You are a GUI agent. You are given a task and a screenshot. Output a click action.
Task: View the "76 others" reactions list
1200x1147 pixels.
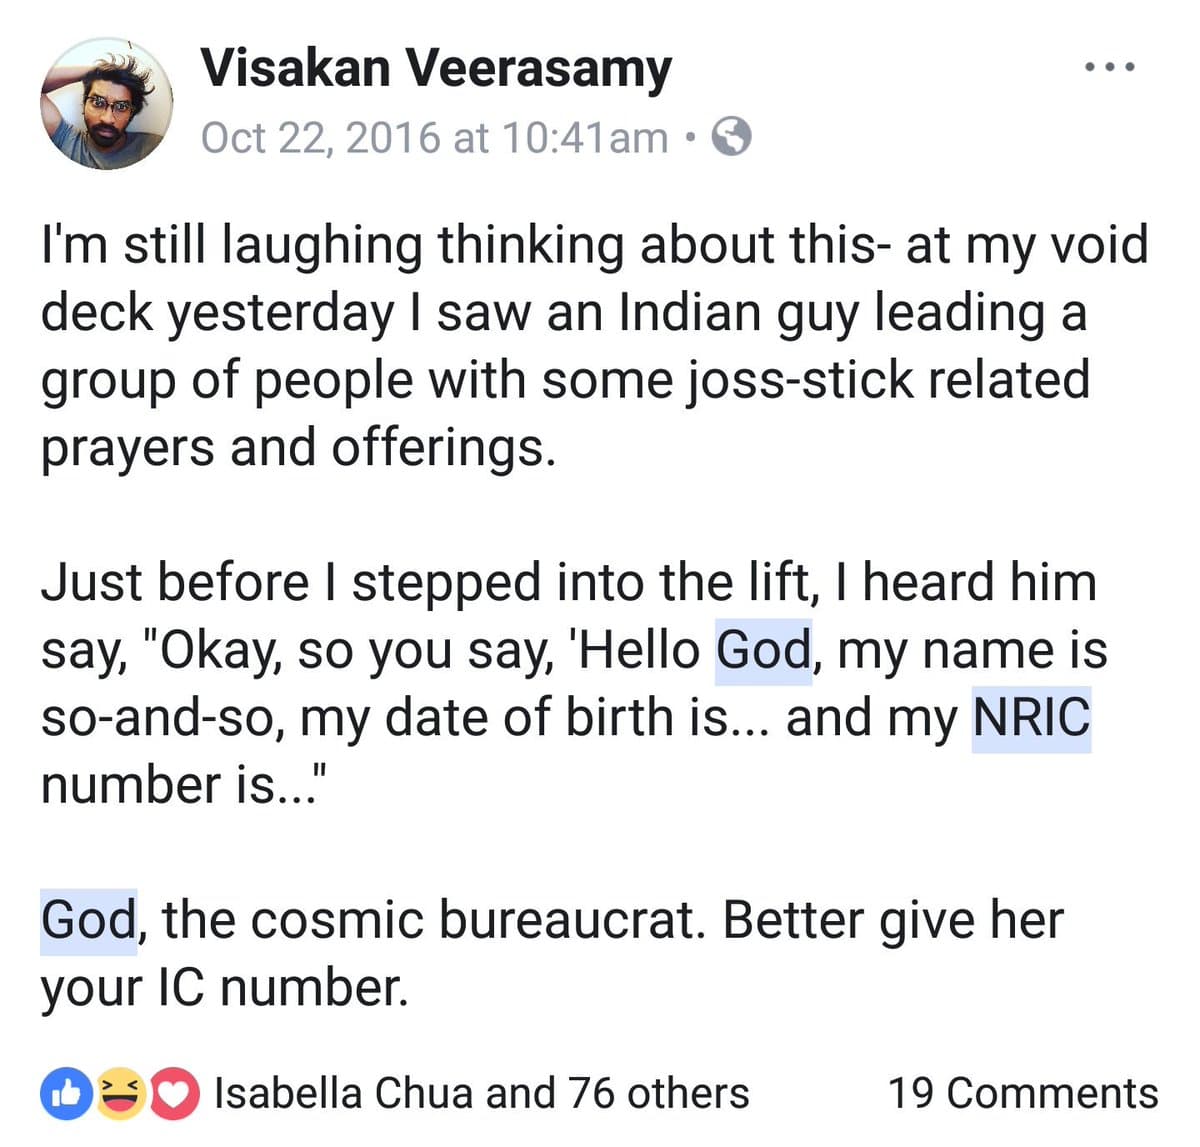[658, 1093]
